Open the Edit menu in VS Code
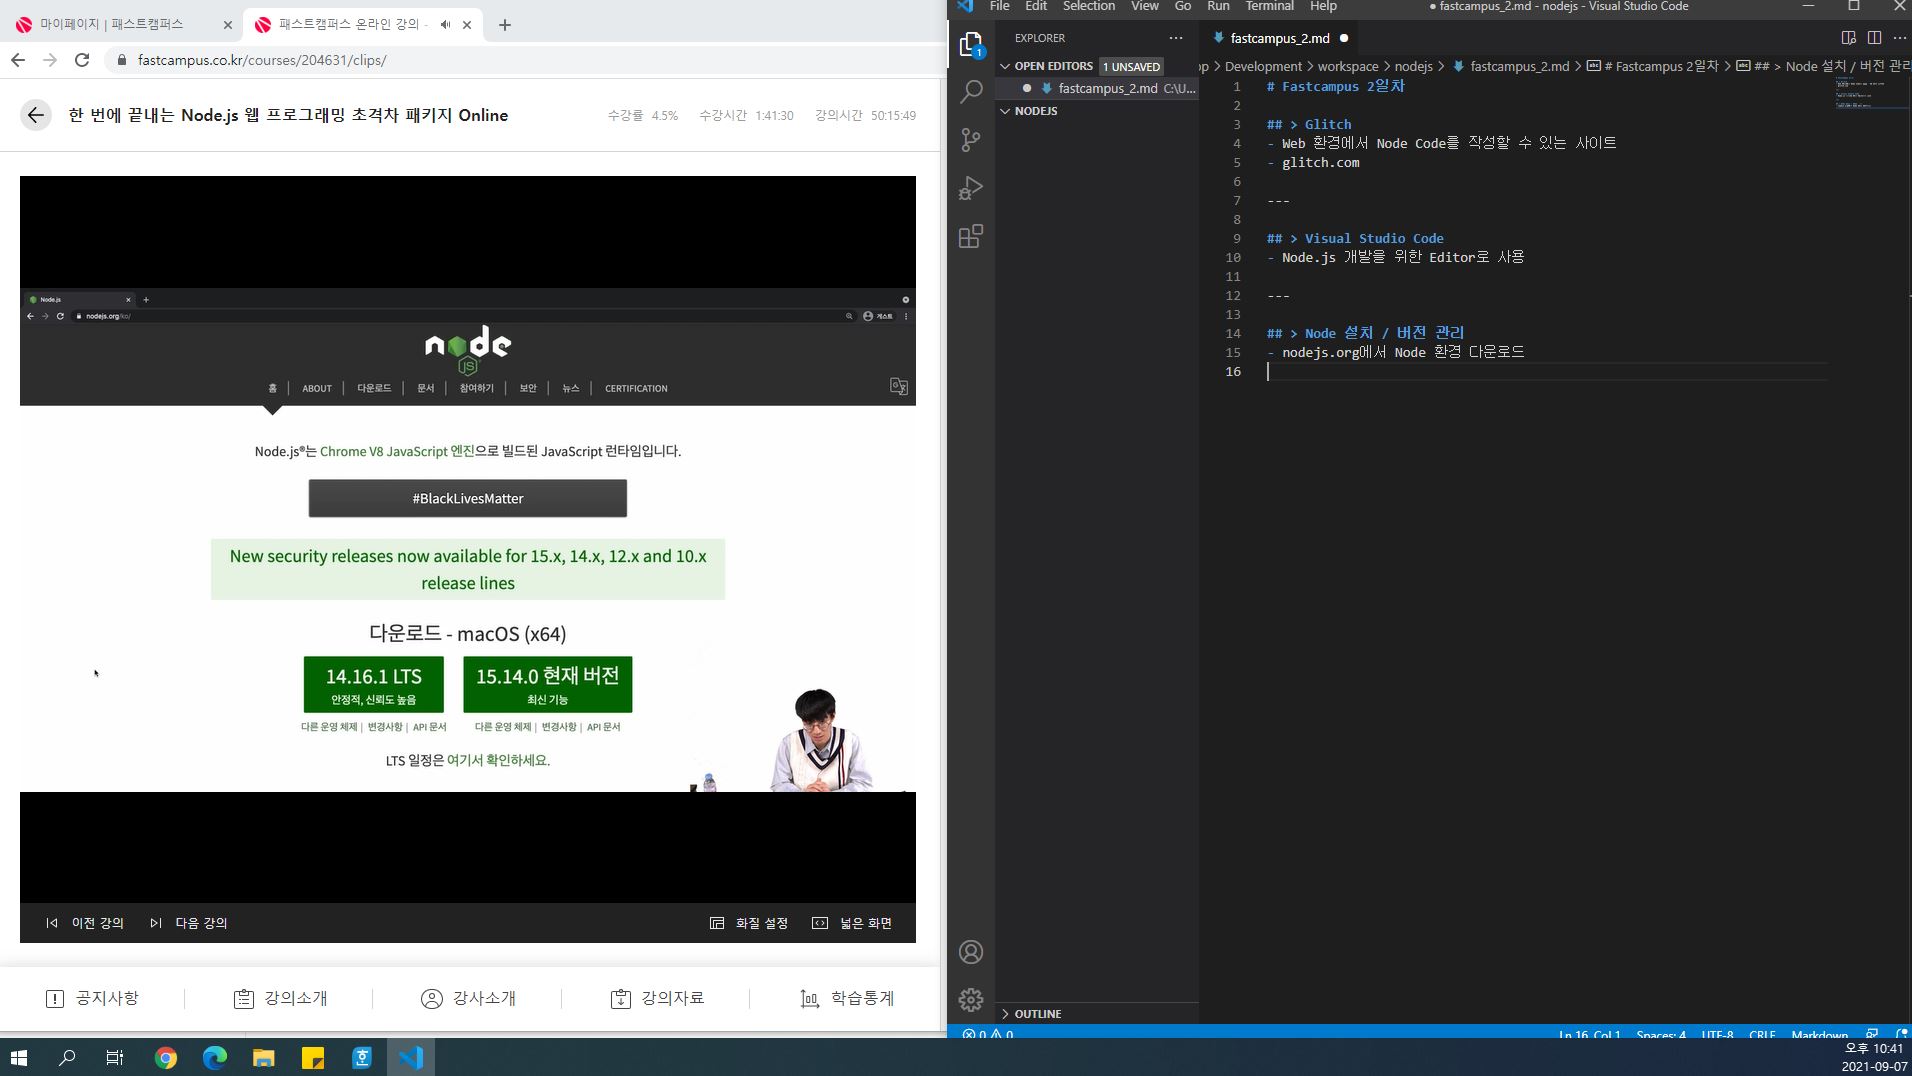Image resolution: width=1912 pixels, height=1076 pixels. pos(1036,6)
